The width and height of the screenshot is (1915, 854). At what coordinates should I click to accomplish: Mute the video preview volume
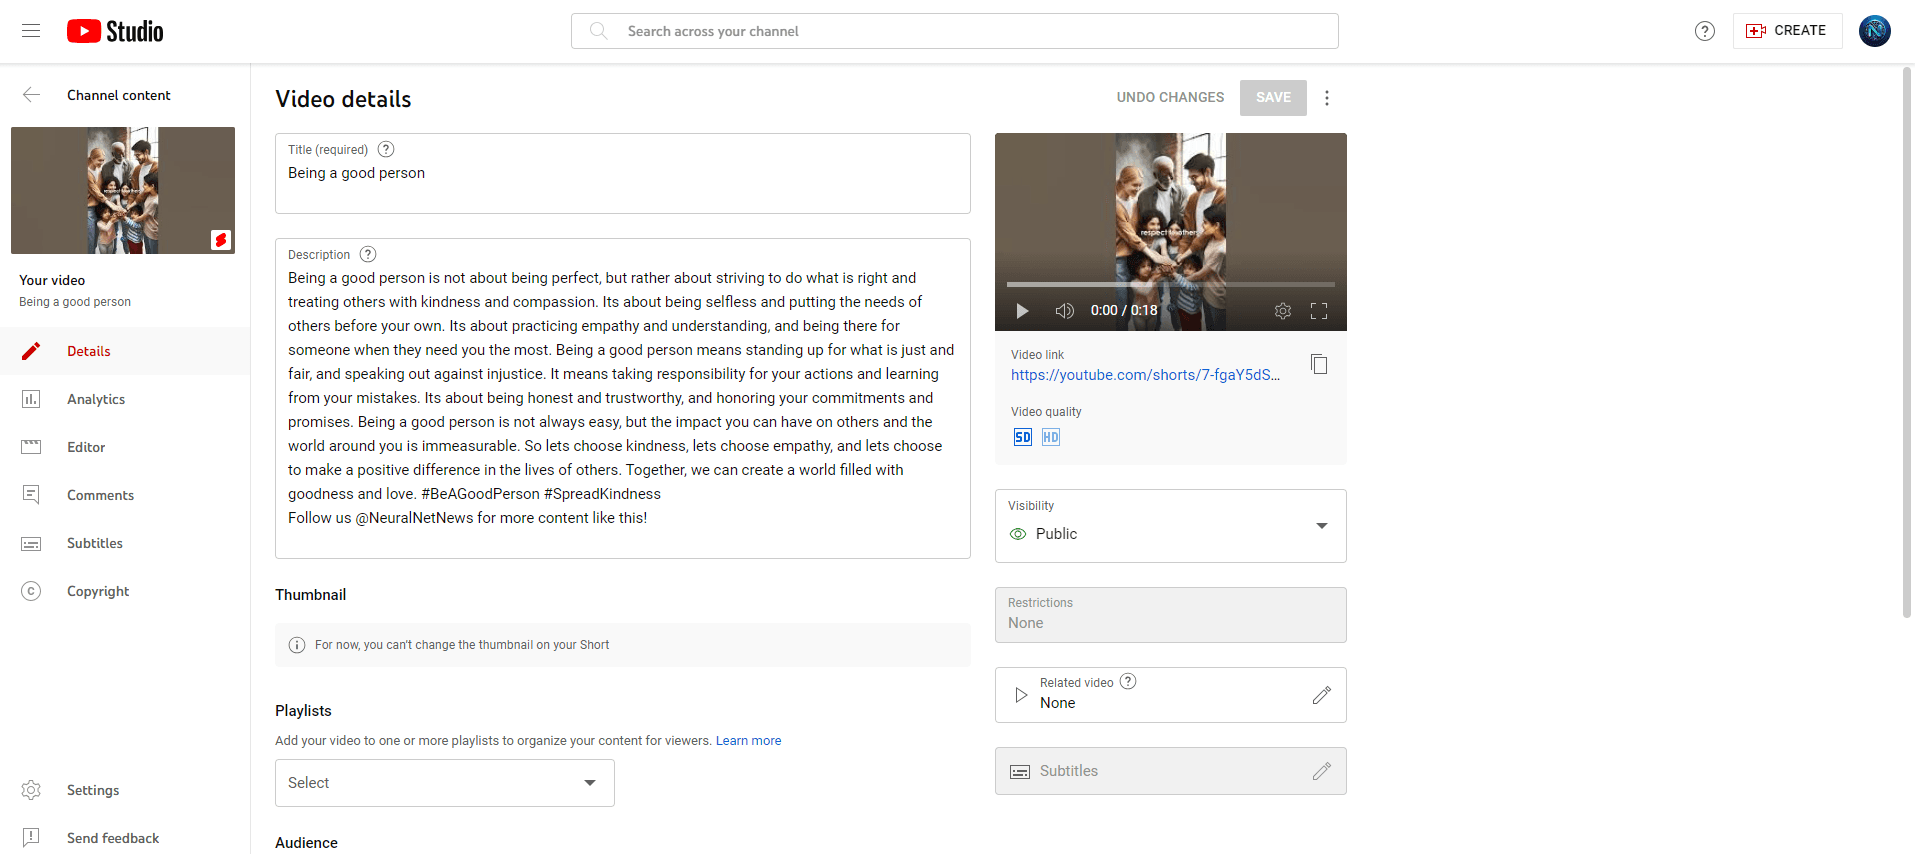coord(1064,311)
